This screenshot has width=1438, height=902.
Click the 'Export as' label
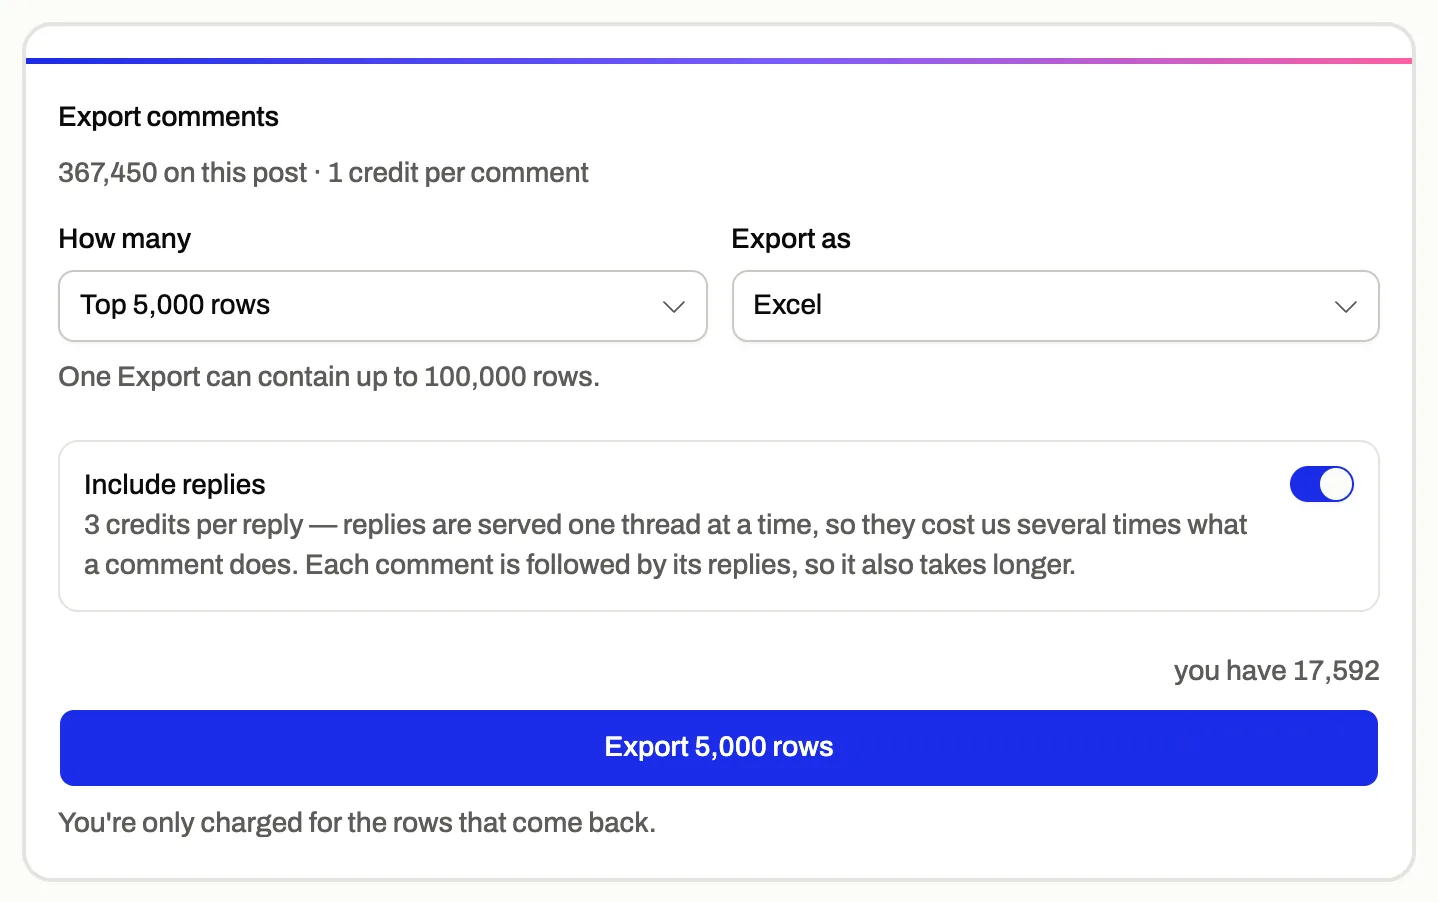click(x=791, y=239)
